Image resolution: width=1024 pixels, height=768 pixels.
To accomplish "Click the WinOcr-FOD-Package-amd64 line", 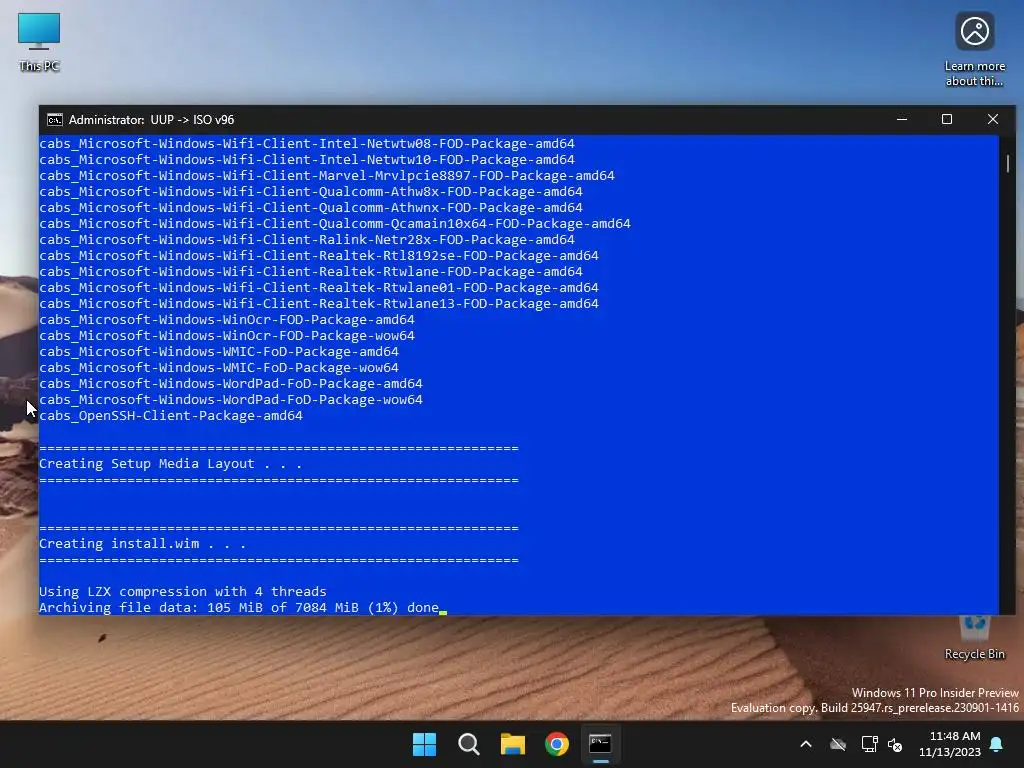I will click(227, 319).
